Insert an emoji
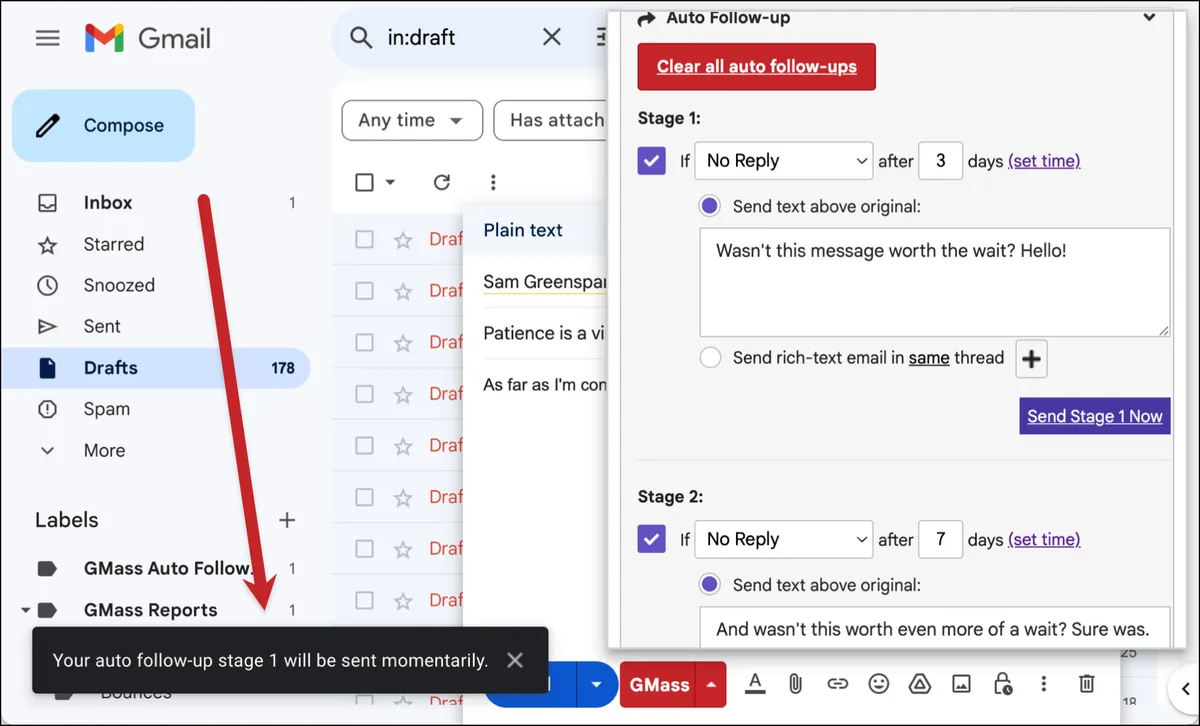 click(x=879, y=684)
